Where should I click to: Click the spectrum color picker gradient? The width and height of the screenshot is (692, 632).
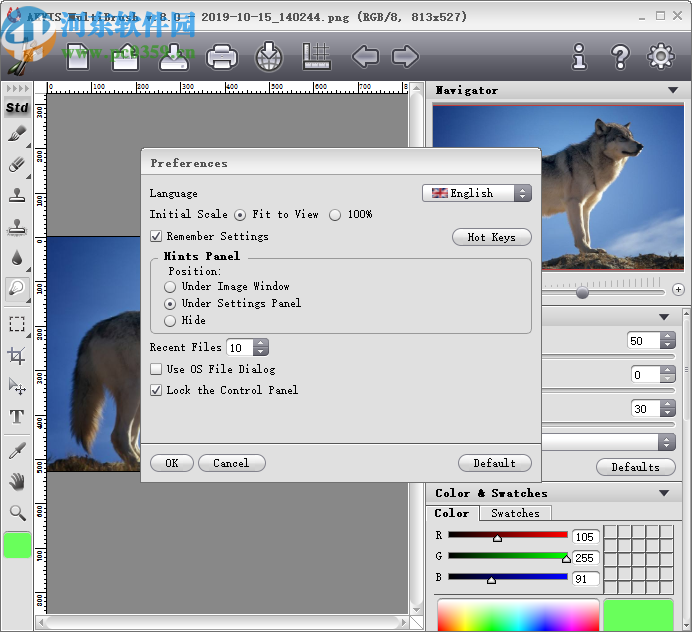[518, 615]
